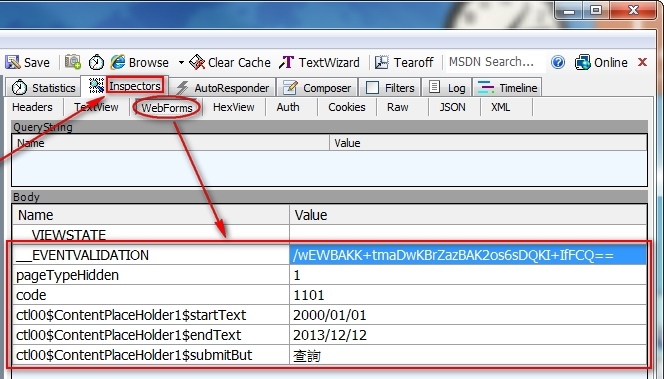Open the Timeline tab
Image resolution: width=664 pixels, height=379 pixels.
coord(507,88)
